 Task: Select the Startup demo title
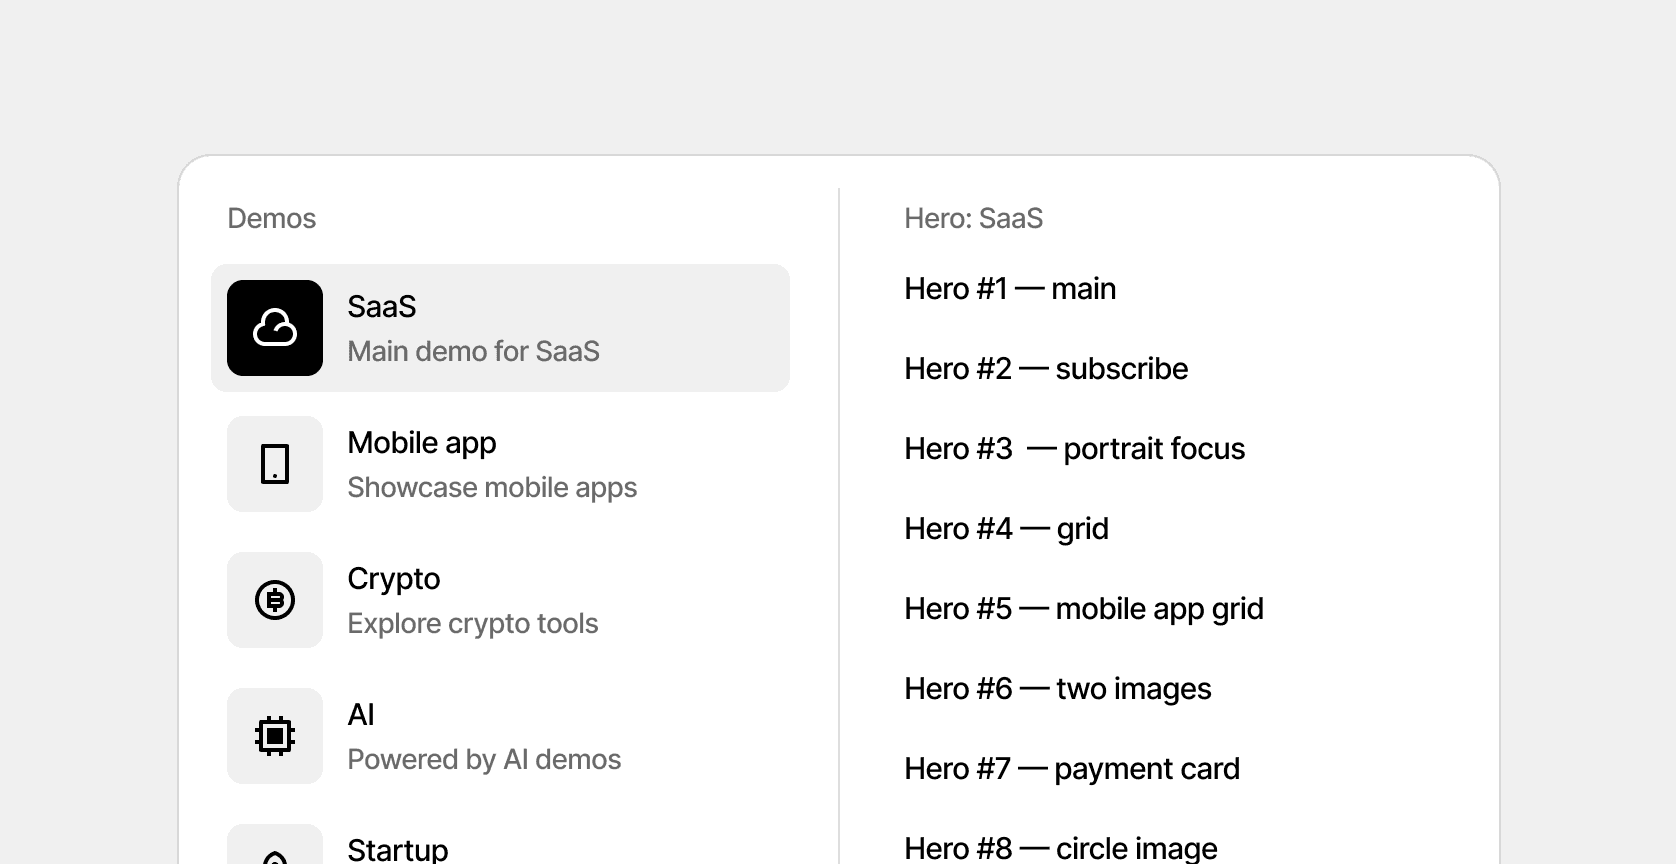click(x=398, y=850)
